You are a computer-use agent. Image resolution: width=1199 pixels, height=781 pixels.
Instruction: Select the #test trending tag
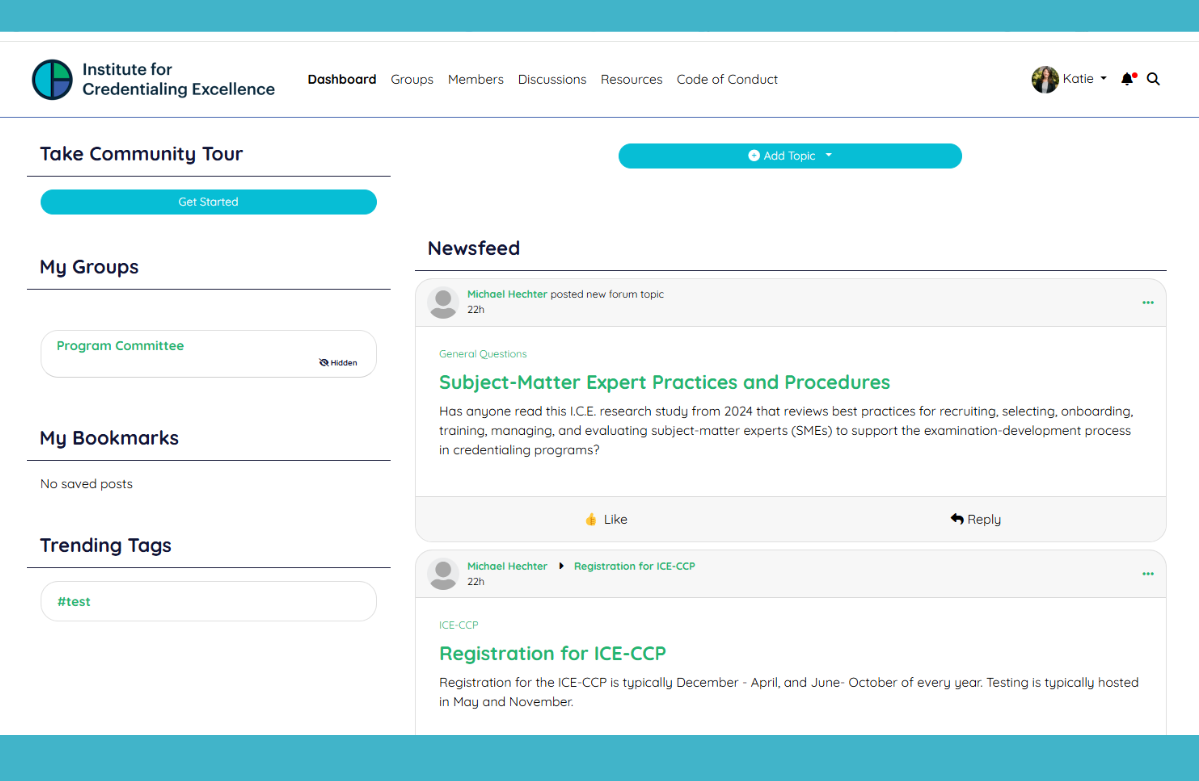tap(74, 601)
